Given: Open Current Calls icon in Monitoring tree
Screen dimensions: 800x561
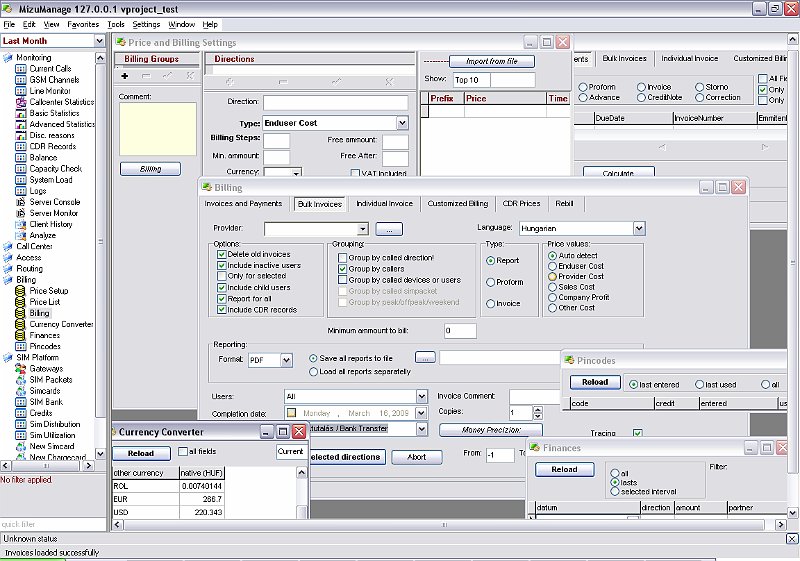Looking at the screenshot, I should point(20,69).
